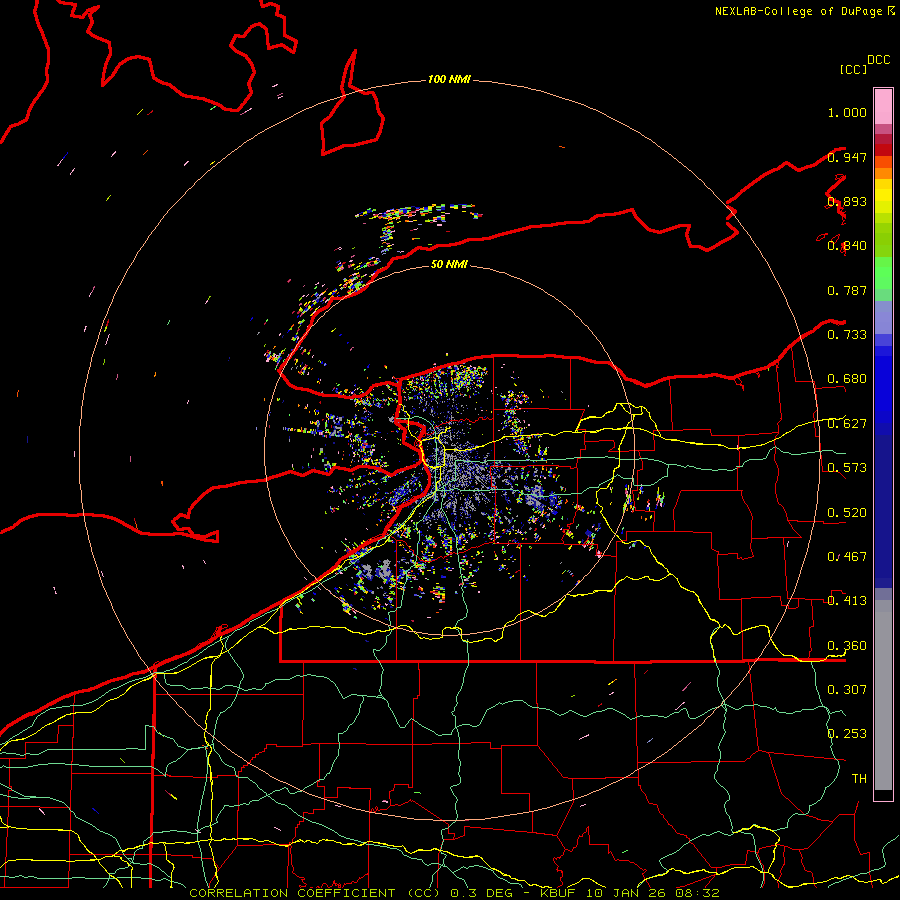Click the 0.413 scale value
The height and width of the screenshot is (900, 900).
847,601
